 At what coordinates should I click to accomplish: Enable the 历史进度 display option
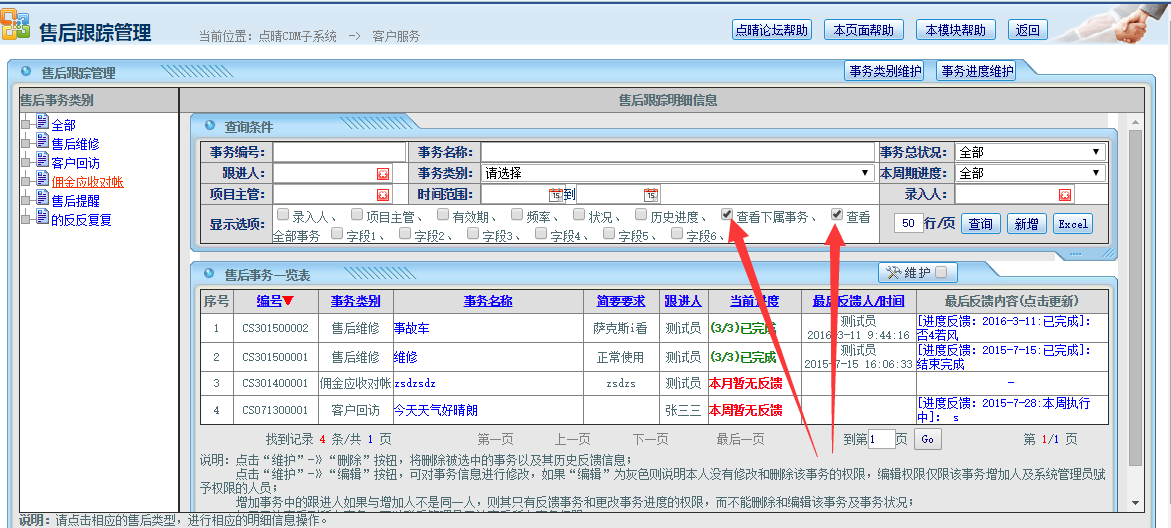click(x=641, y=214)
